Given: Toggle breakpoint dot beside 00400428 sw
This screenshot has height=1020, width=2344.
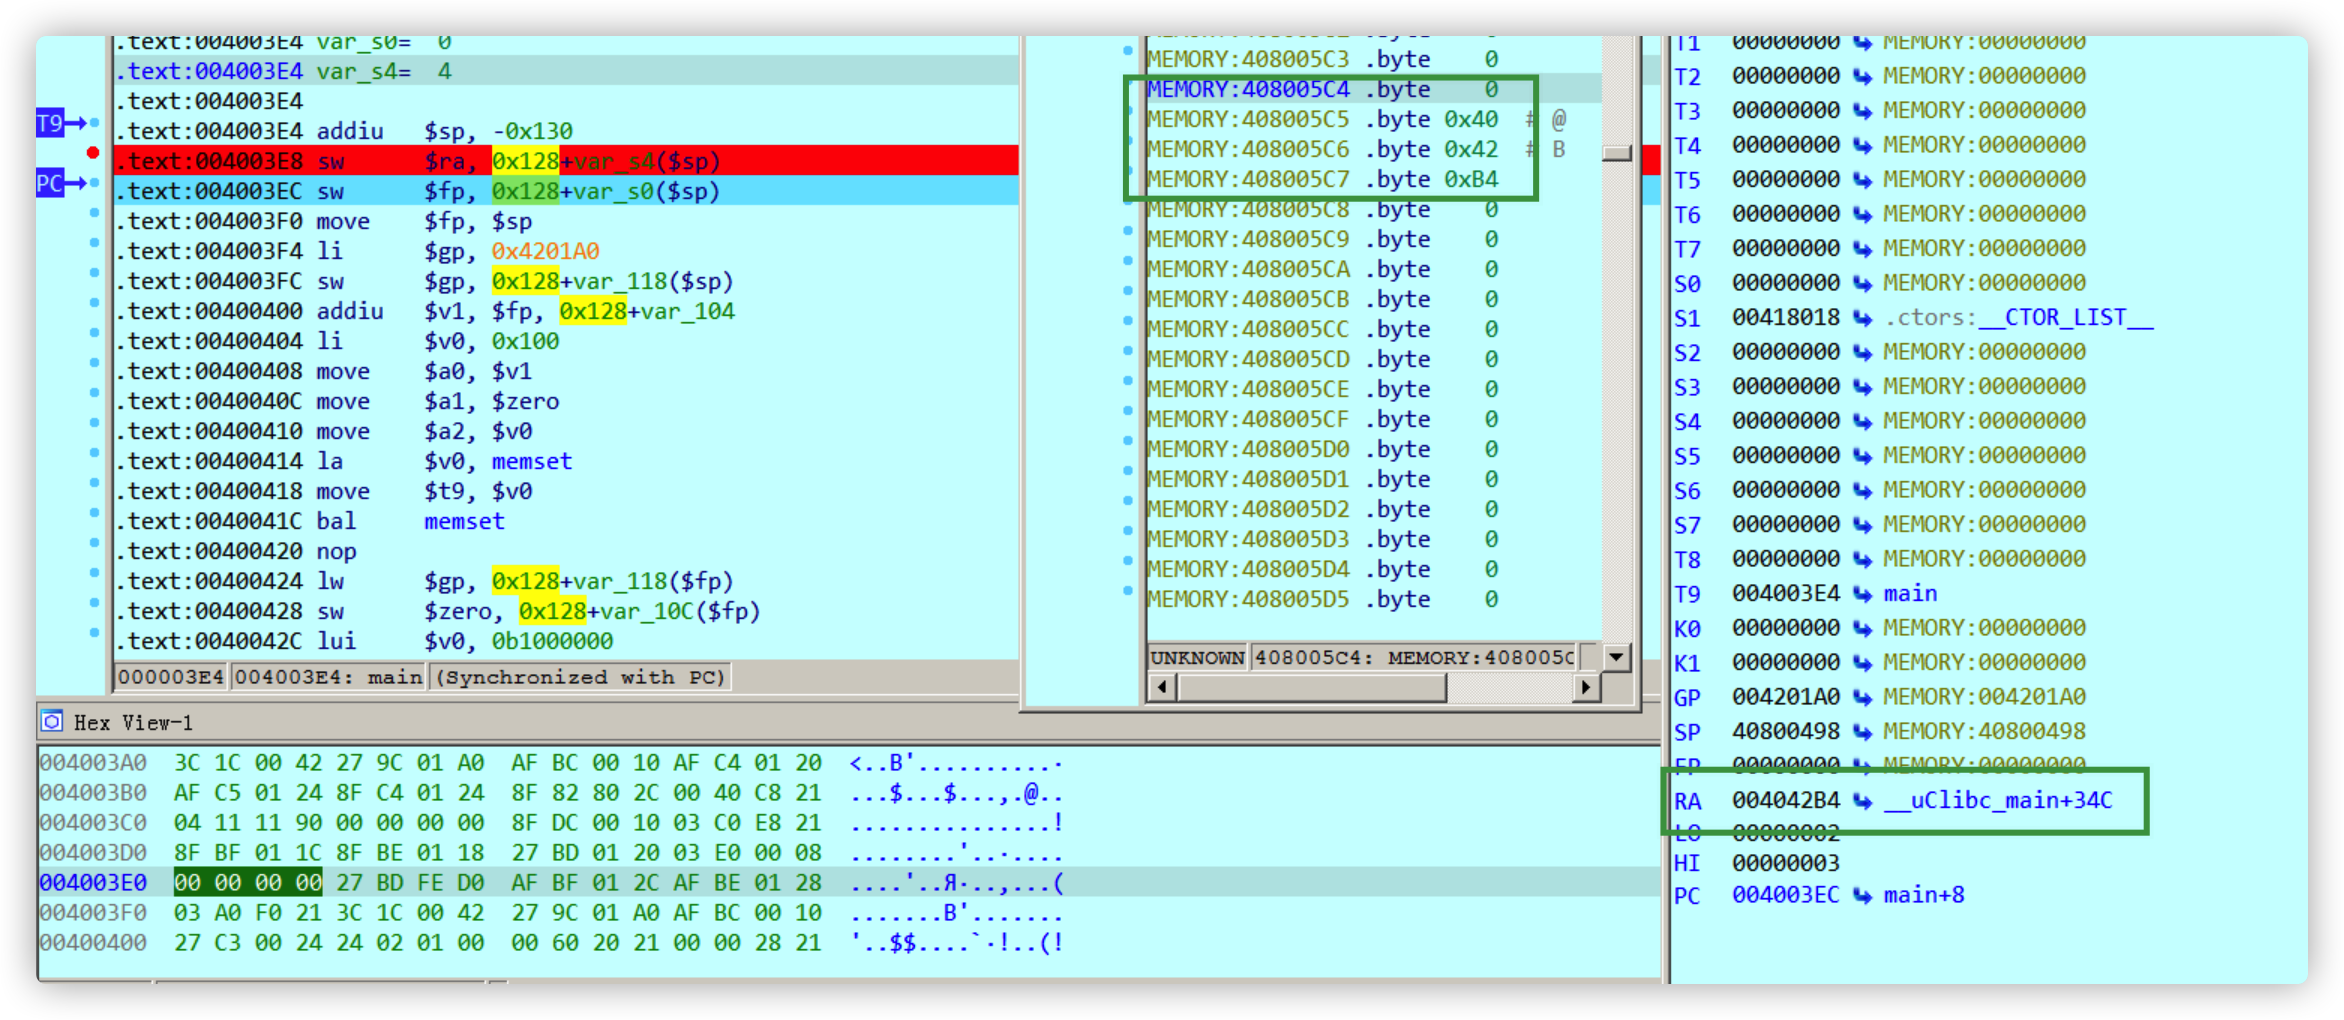Looking at the screenshot, I should click(x=94, y=602).
